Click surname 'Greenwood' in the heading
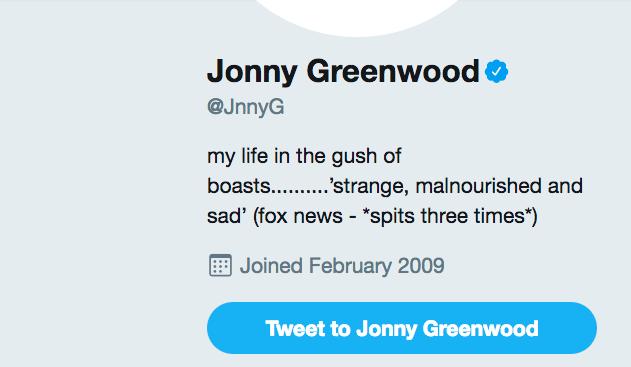Image resolution: width=631 pixels, height=367 pixels. click(393, 72)
